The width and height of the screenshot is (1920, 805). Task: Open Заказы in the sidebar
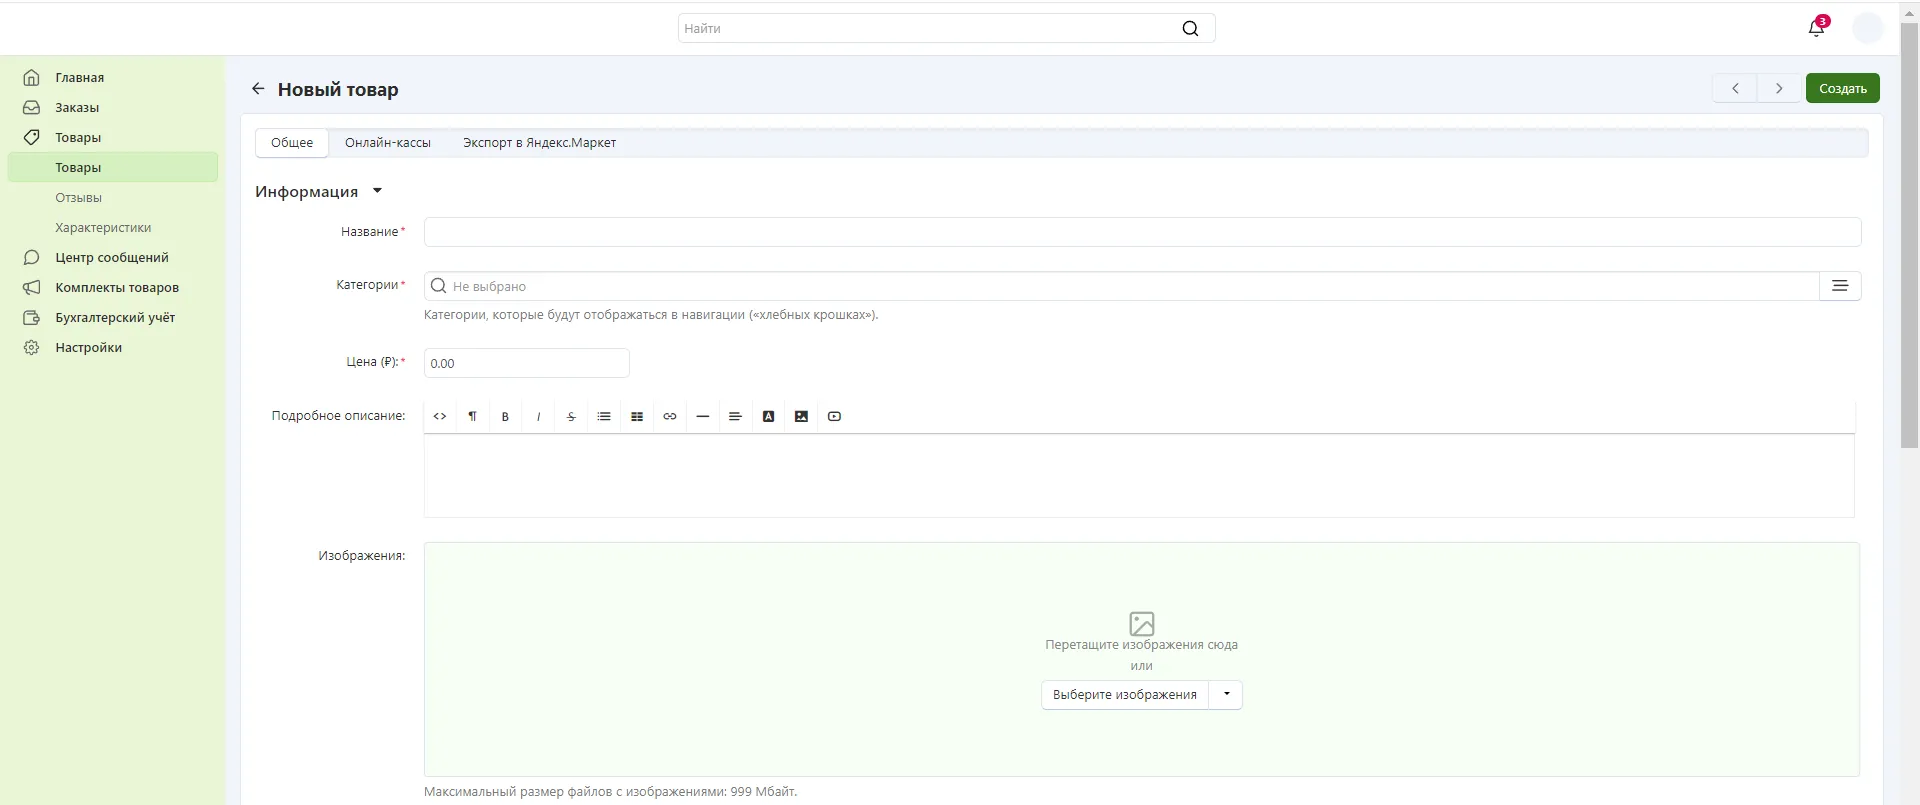(77, 108)
